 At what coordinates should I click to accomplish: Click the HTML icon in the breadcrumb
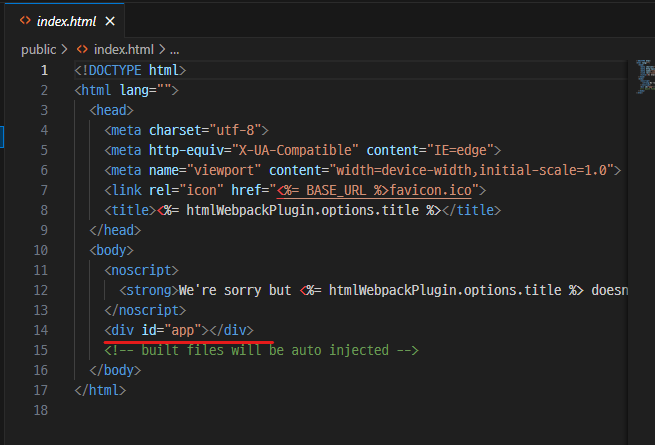coord(82,49)
